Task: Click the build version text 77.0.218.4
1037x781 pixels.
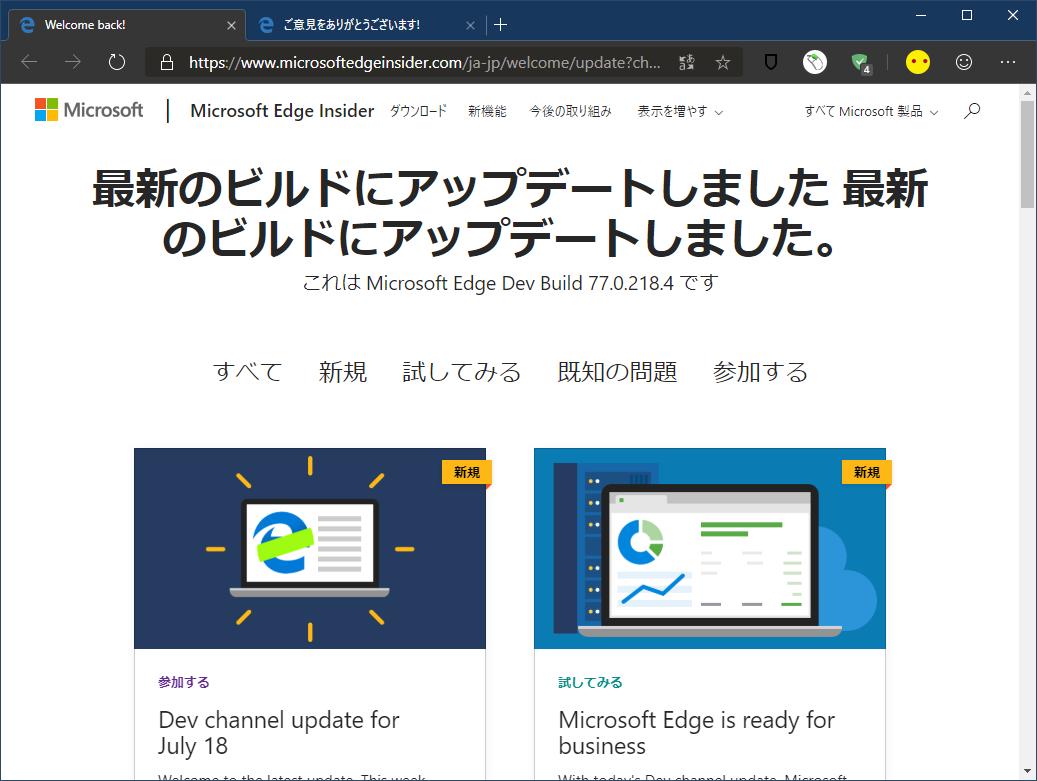Action: click(631, 283)
